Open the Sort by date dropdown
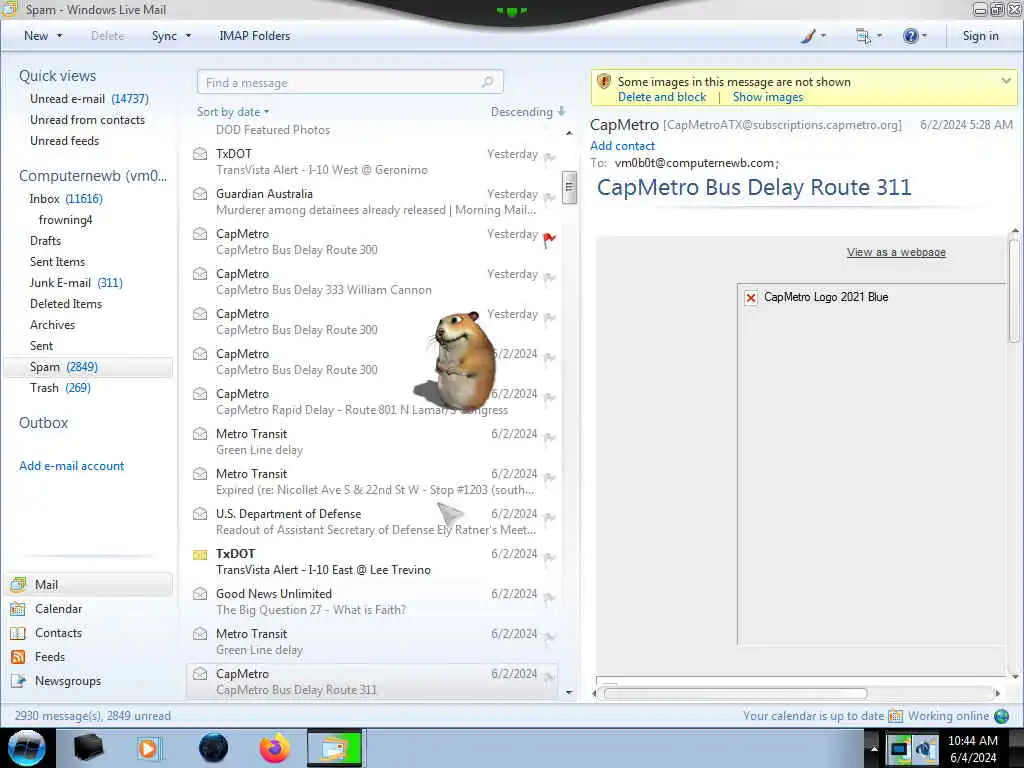The image size is (1024, 768). [233, 112]
